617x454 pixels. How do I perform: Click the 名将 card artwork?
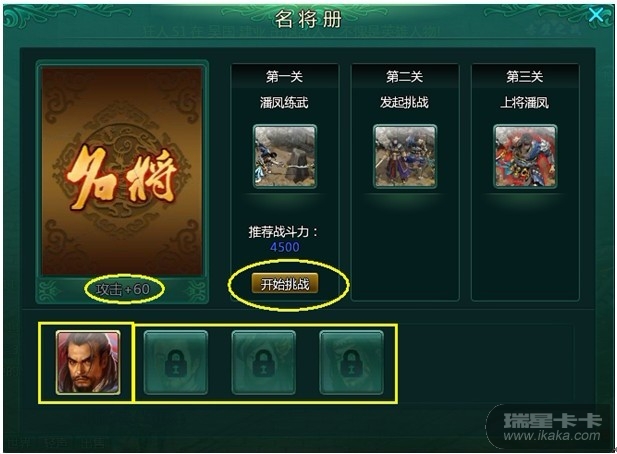click(x=122, y=171)
